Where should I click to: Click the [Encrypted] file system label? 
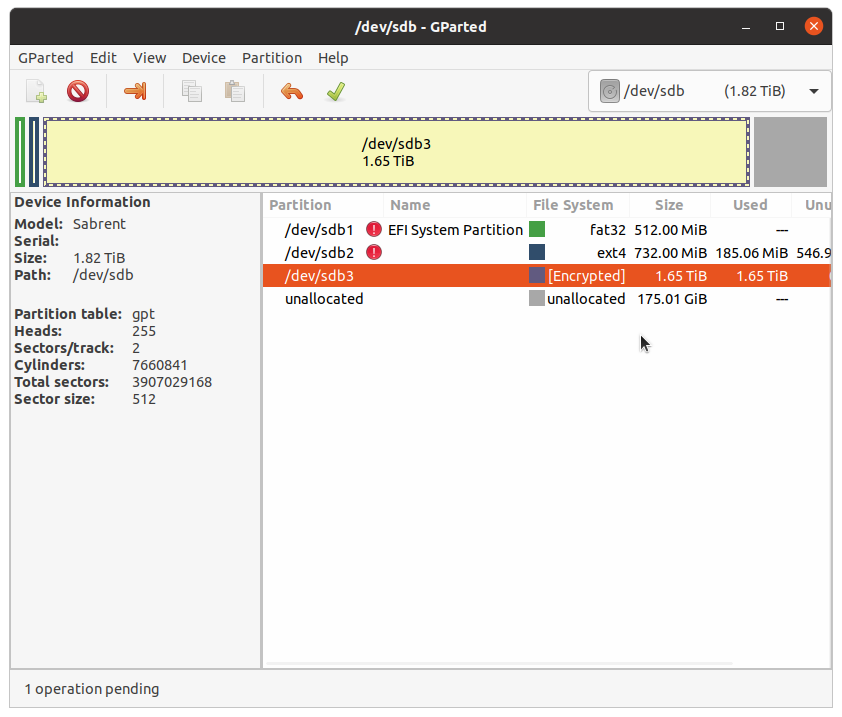[586, 276]
